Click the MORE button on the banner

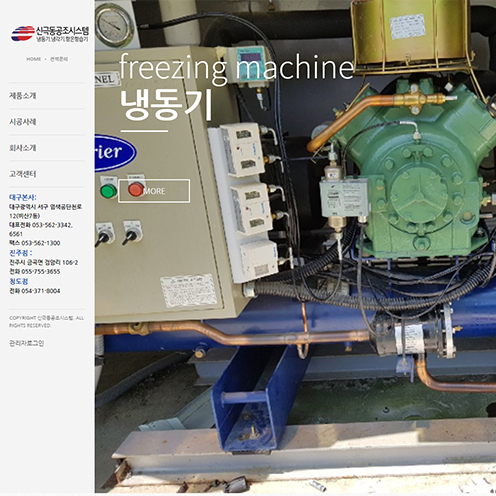point(154,191)
